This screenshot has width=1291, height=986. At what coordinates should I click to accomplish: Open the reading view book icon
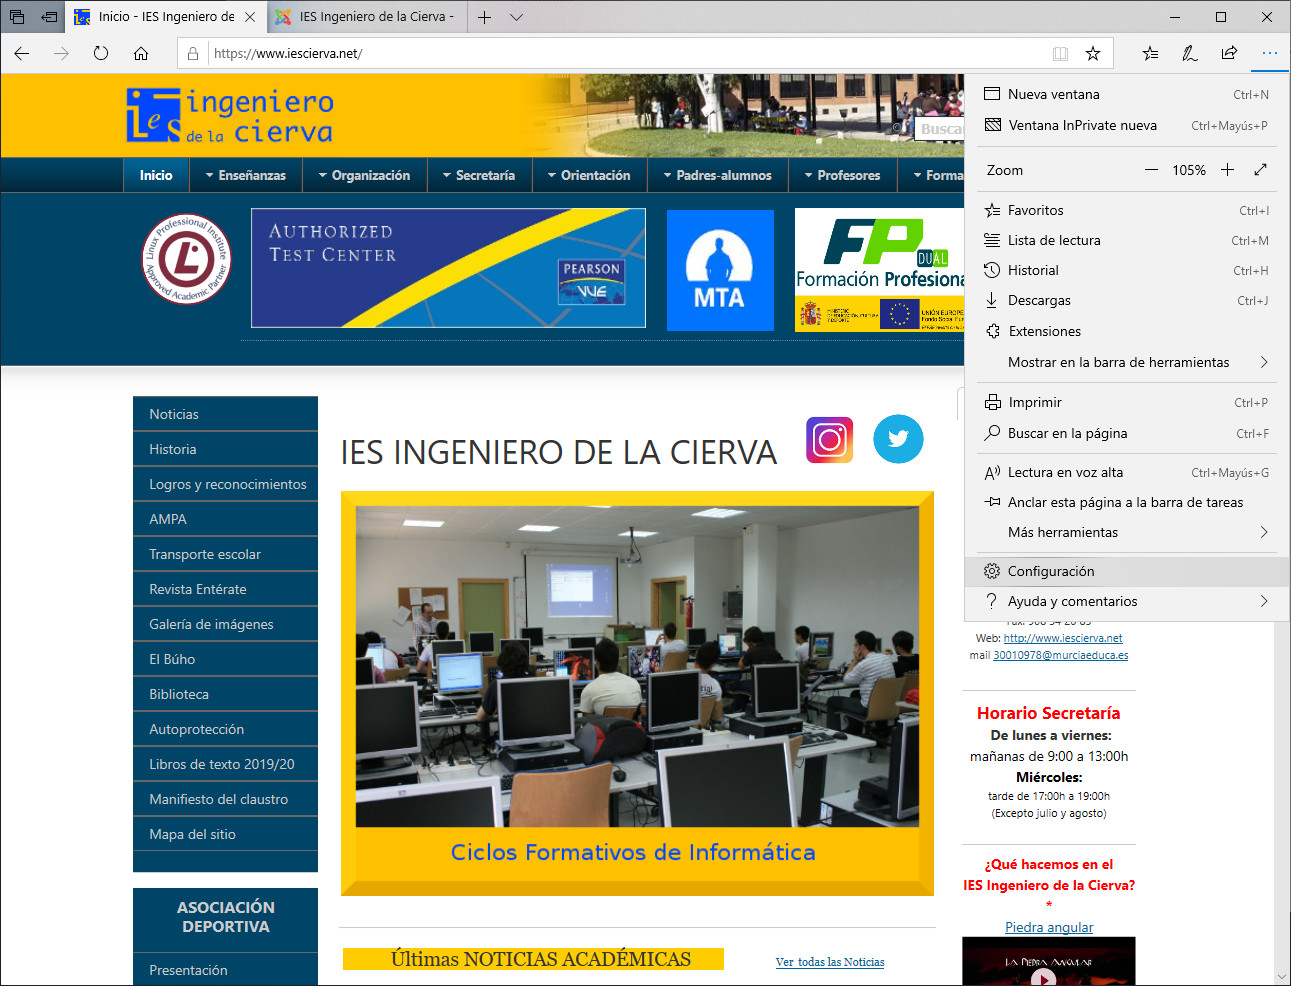pos(1060,53)
